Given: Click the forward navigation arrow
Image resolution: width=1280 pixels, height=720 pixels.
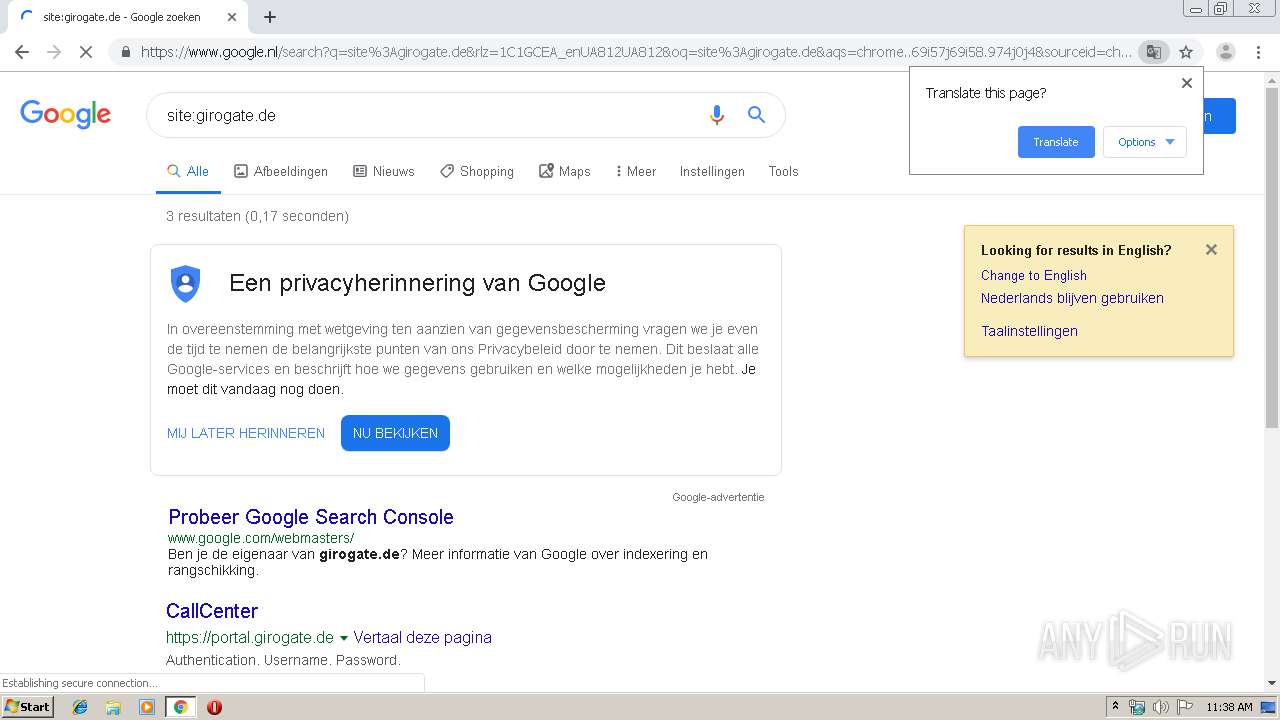Looking at the screenshot, I should [x=54, y=52].
